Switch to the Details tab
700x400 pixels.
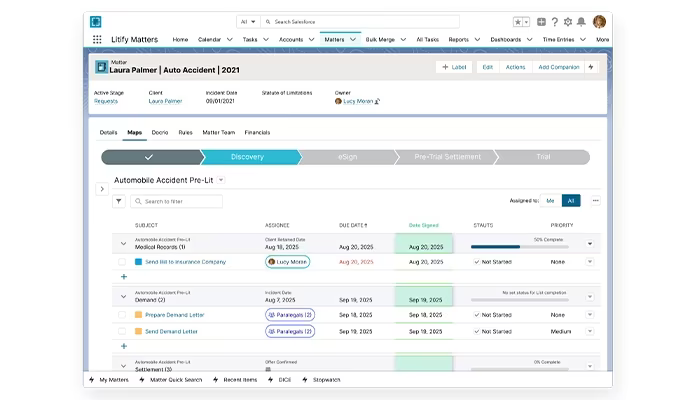point(108,133)
